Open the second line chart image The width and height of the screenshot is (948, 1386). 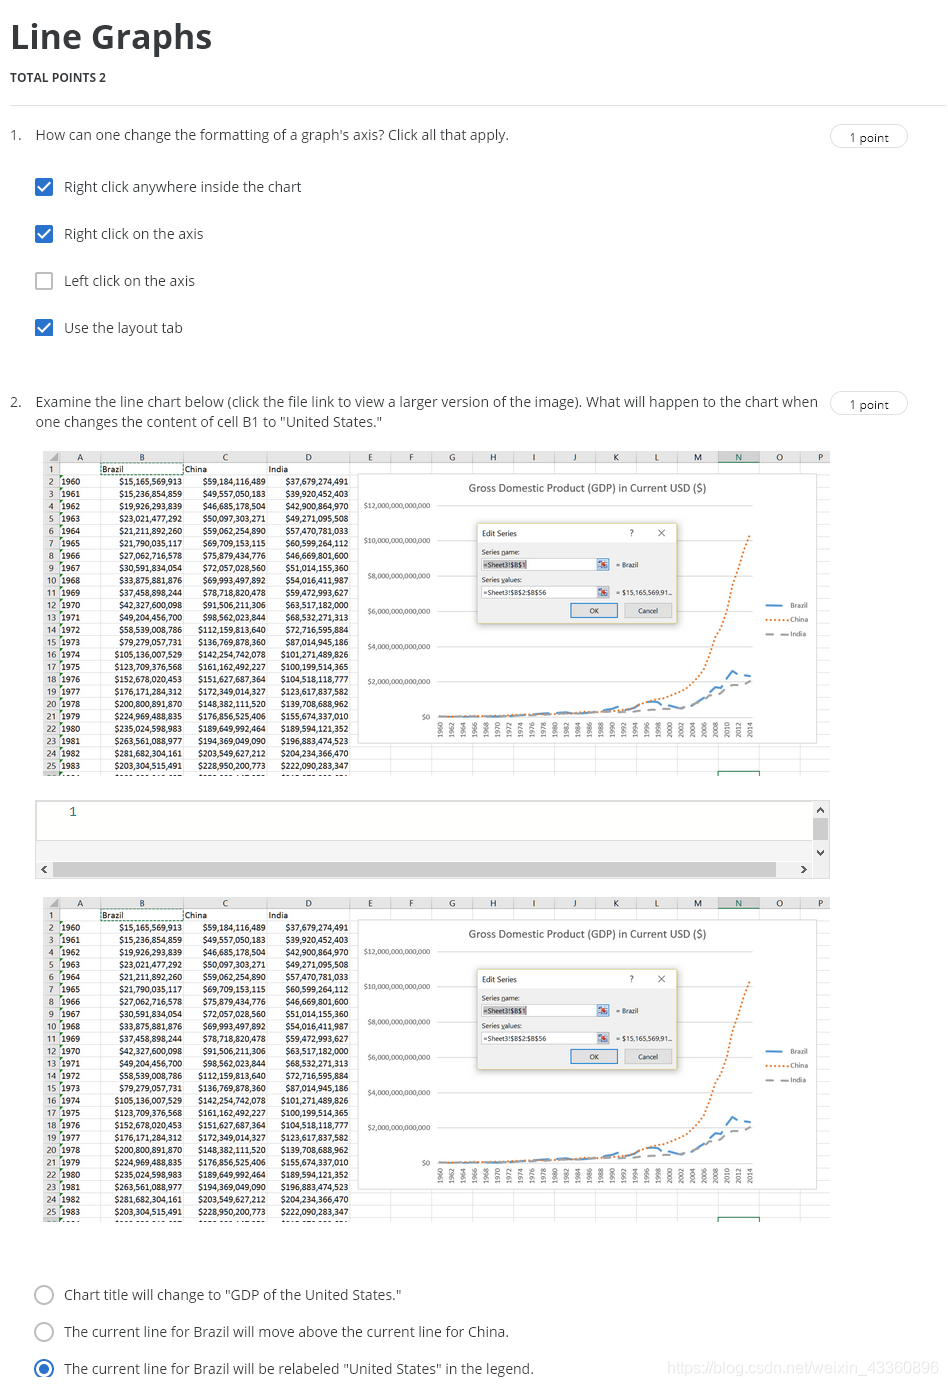[x=437, y=1060]
